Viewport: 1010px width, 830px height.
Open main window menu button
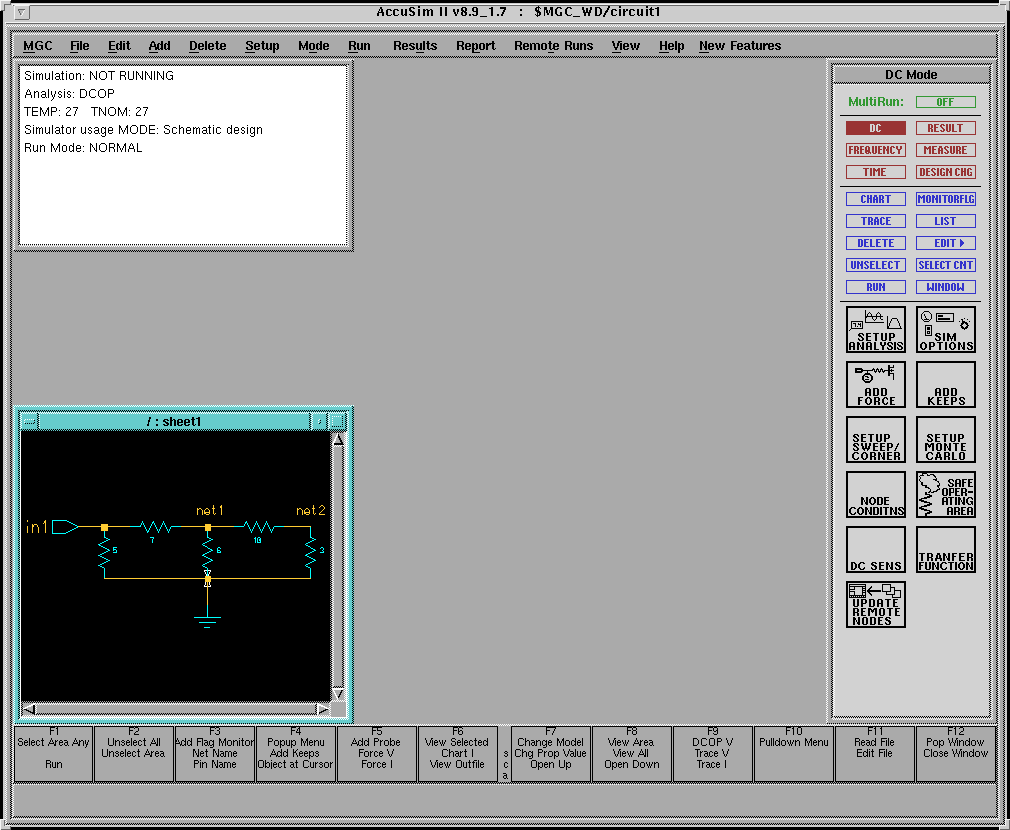(x=21, y=12)
